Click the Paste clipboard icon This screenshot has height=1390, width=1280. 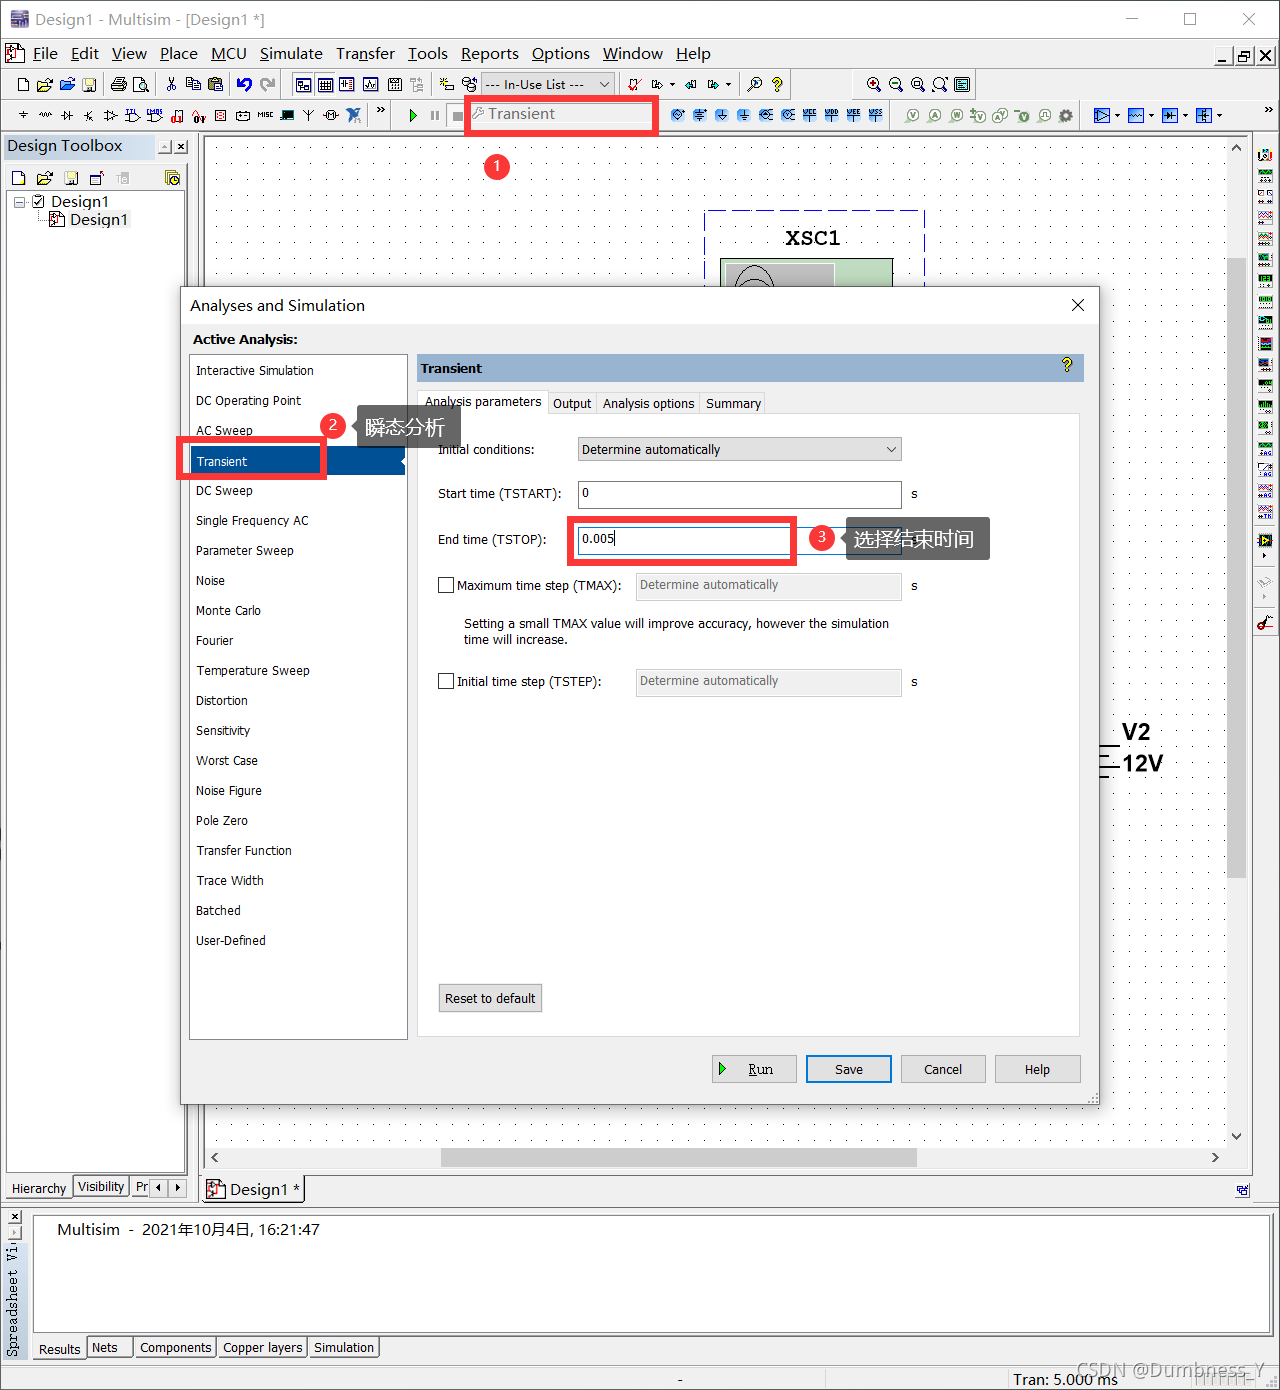coord(215,85)
